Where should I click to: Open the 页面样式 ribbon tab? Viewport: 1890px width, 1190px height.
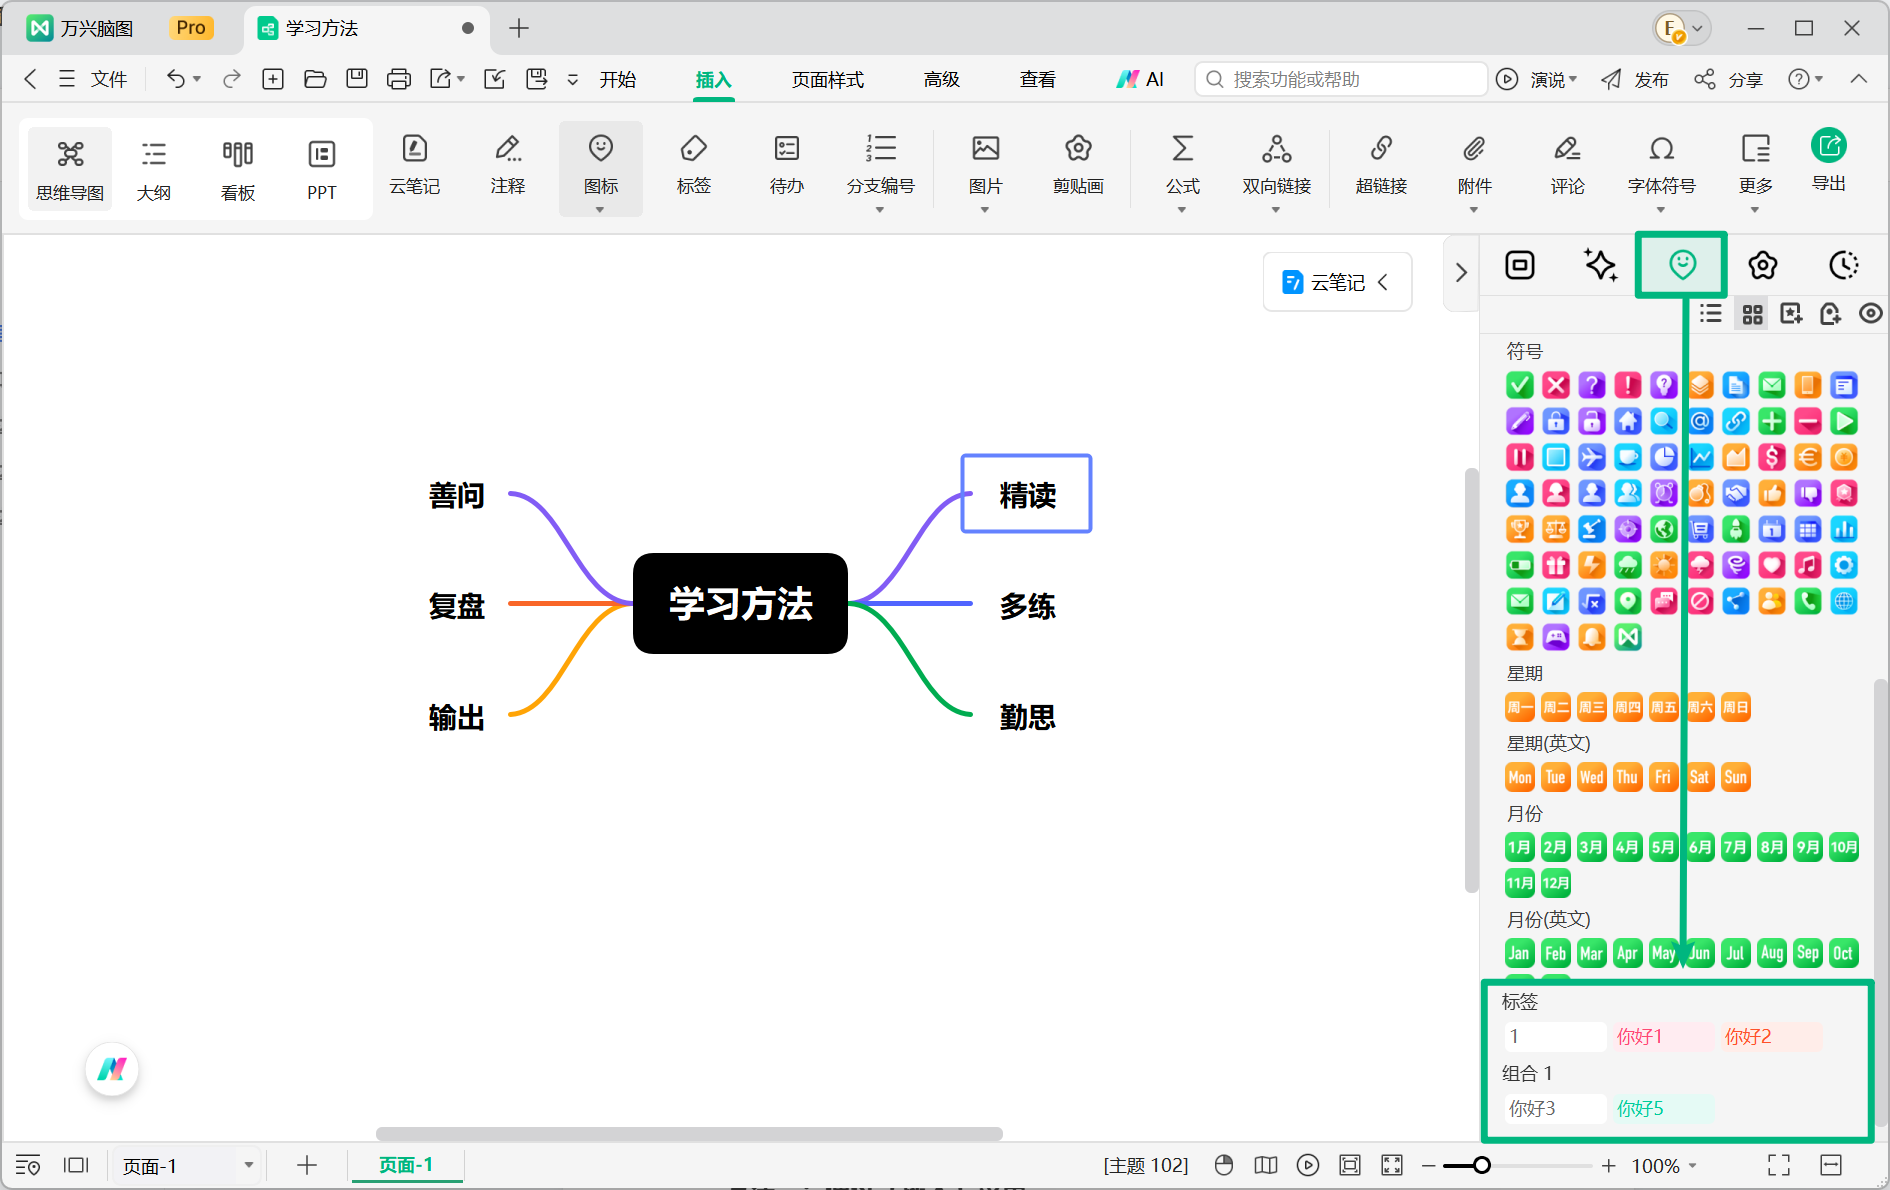click(827, 79)
